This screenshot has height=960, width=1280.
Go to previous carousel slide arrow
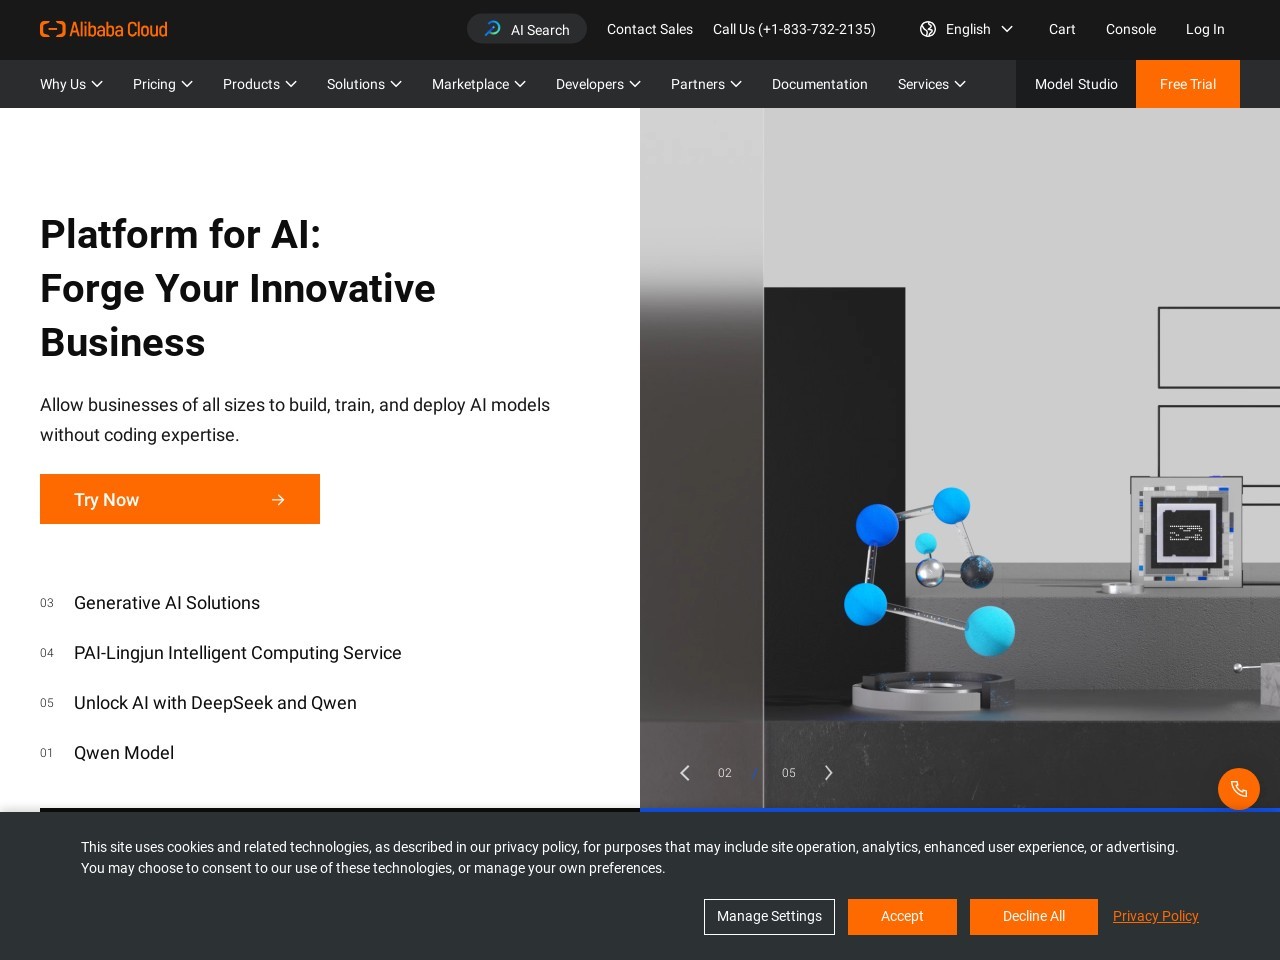685,773
